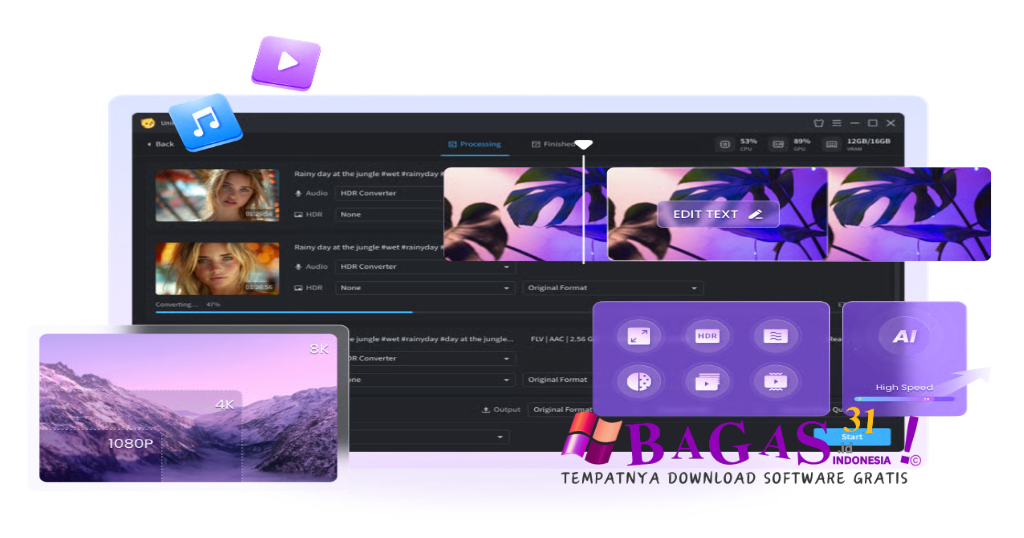Click the CPU usage icon

coord(725,144)
